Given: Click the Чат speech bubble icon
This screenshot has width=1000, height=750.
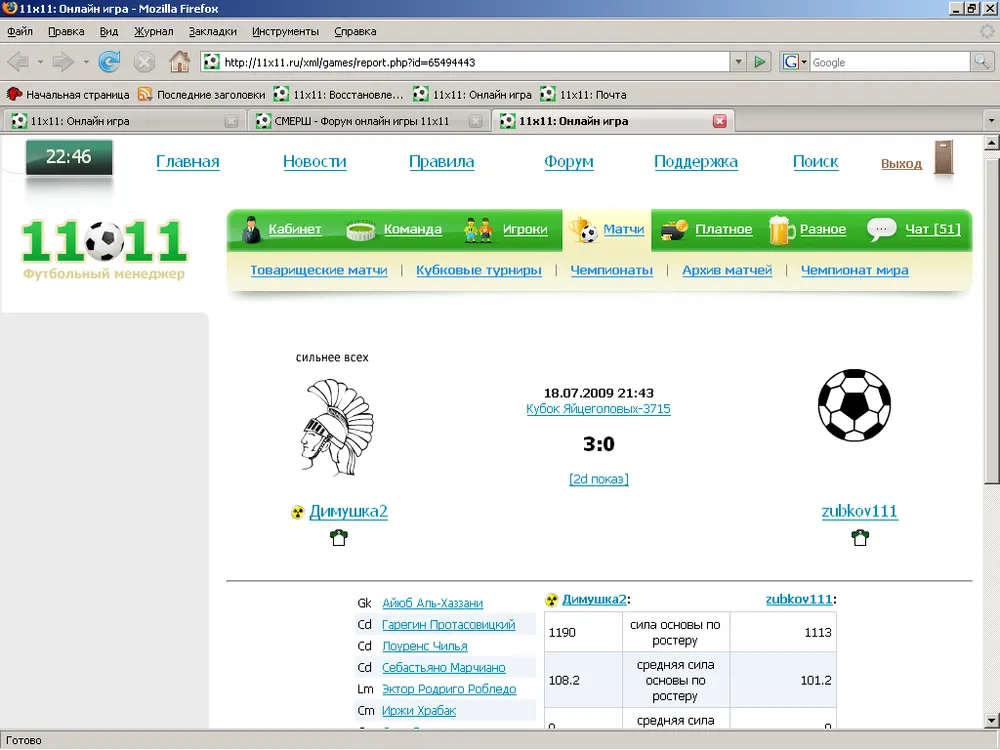Looking at the screenshot, I should pyautogui.click(x=881, y=230).
